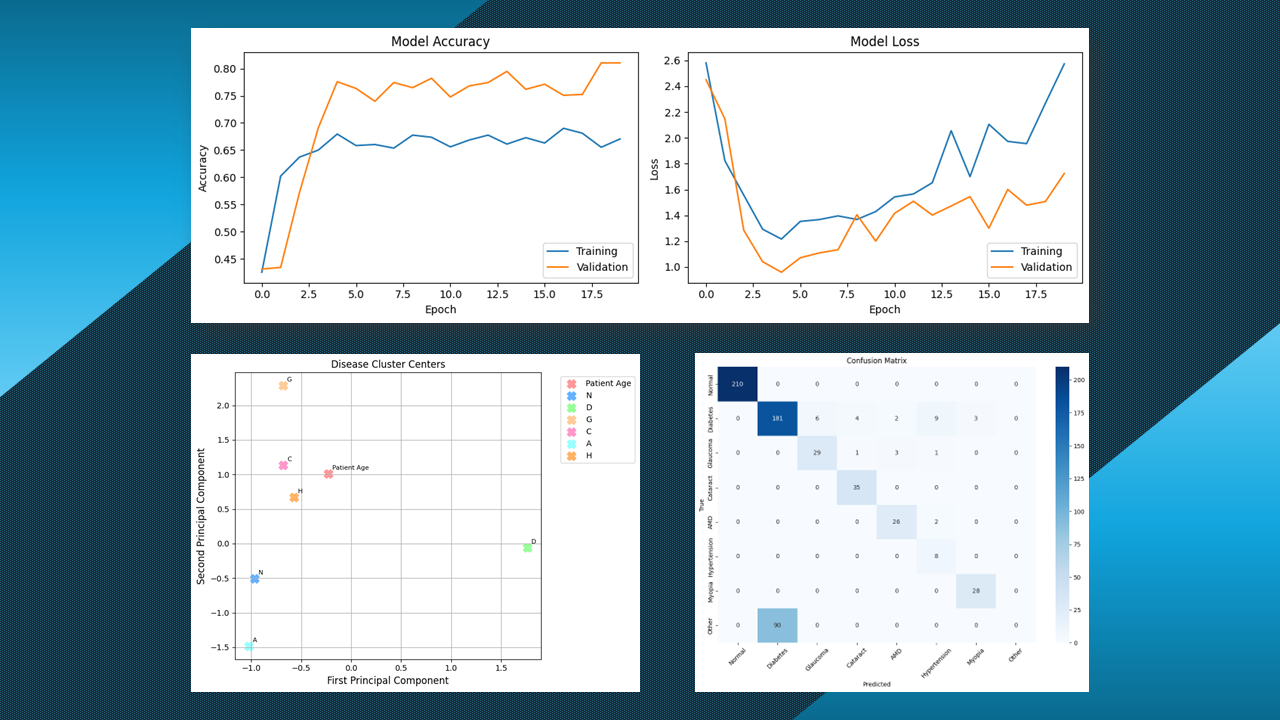Select the pink C cluster marker in plot
The height and width of the screenshot is (720, 1280).
coord(283,466)
